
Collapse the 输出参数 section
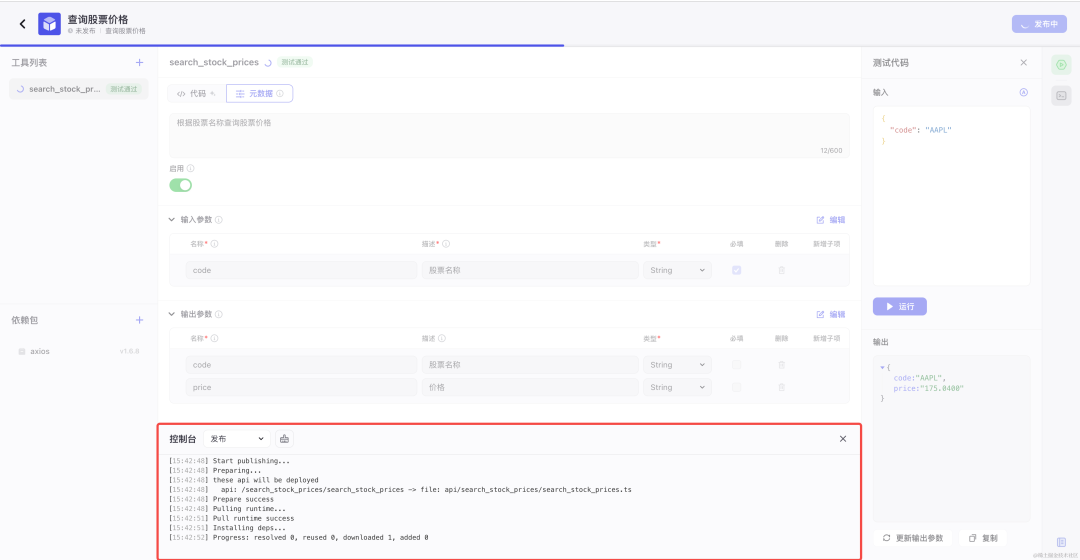(172, 314)
